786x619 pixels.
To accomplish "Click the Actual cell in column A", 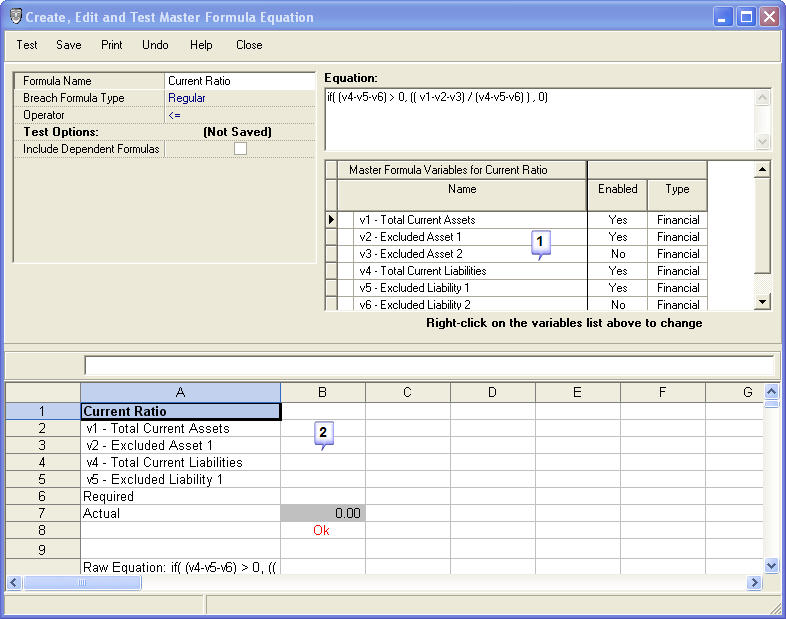I will coord(180,513).
